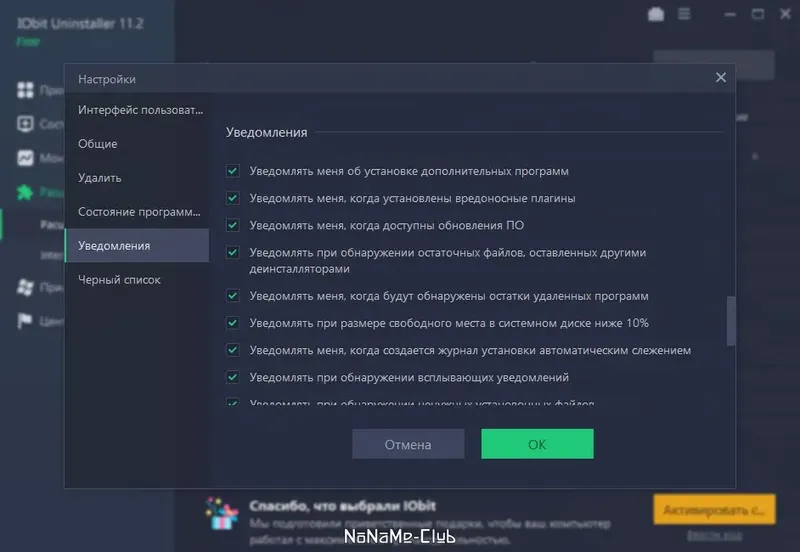The image size is (800, 552).
Task: Close the Настройки dialog
Action: pos(720,78)
